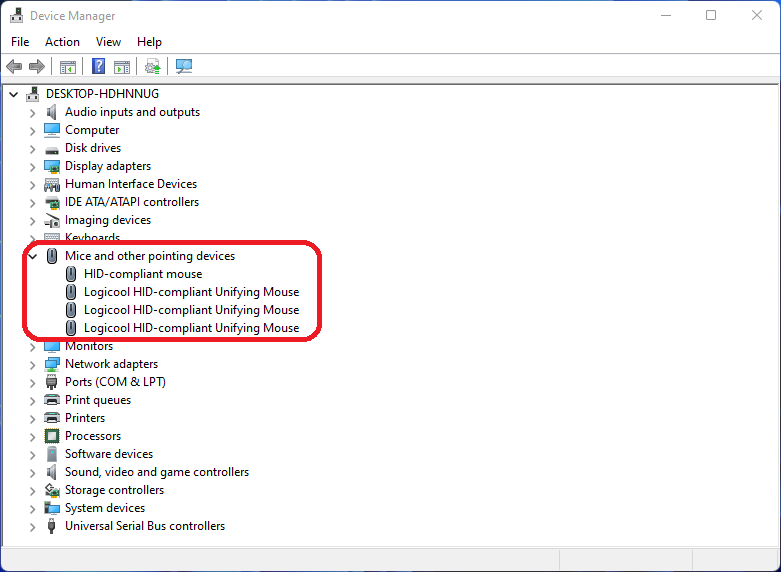Screen dimensions: 781x572
Task: Select the DESKTOP-HDHNNUG computer name
Action: click(x=102, y=94)
